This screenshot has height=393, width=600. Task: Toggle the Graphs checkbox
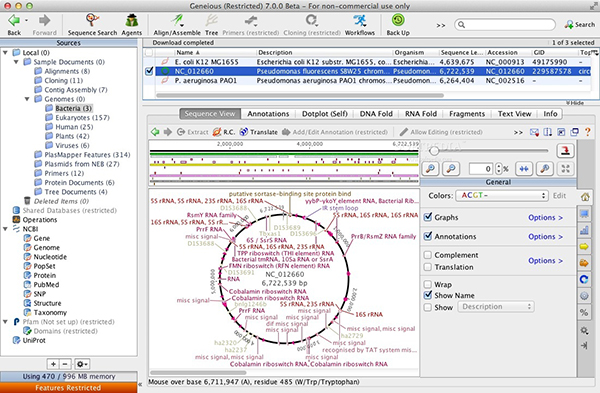coord(428,217)
